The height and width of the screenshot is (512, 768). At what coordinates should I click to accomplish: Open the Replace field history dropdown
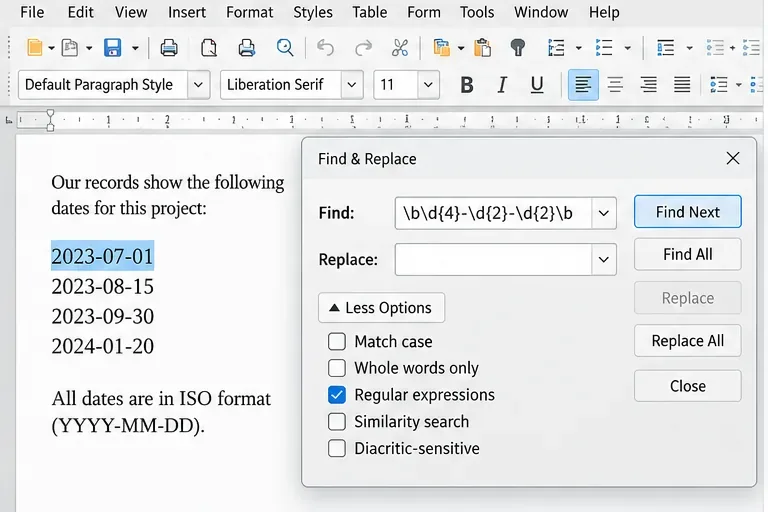(603, 259)
